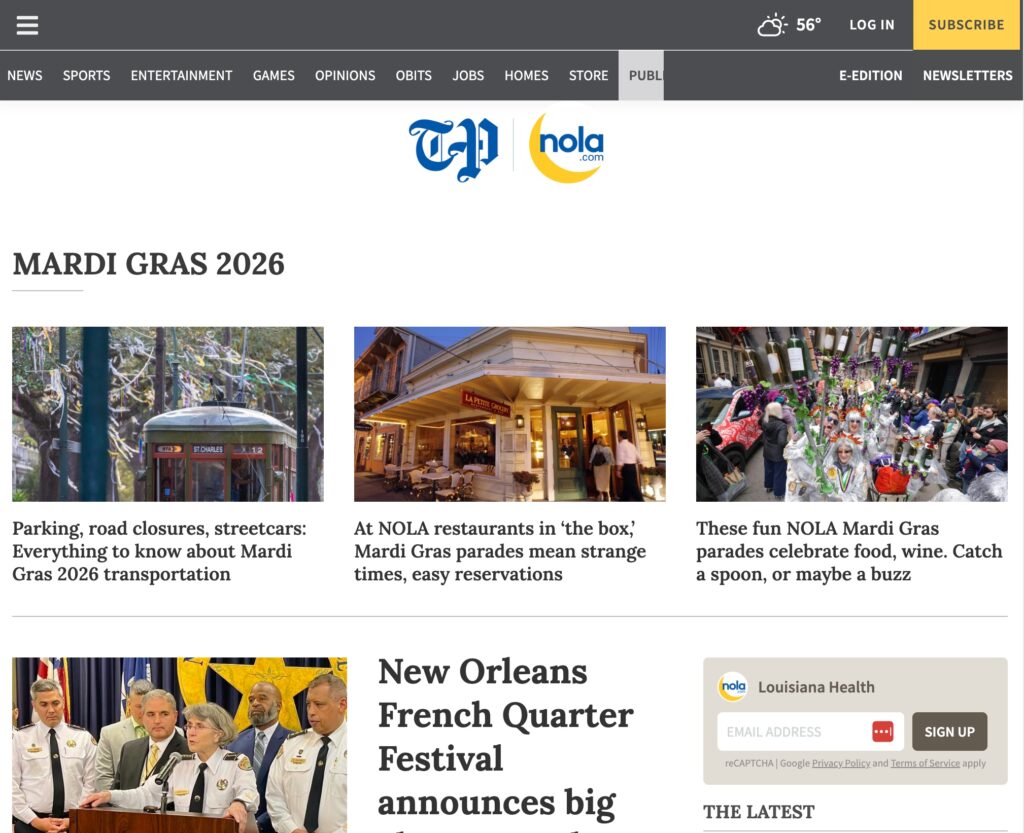Go to the Obits section

tap(413, 75)
